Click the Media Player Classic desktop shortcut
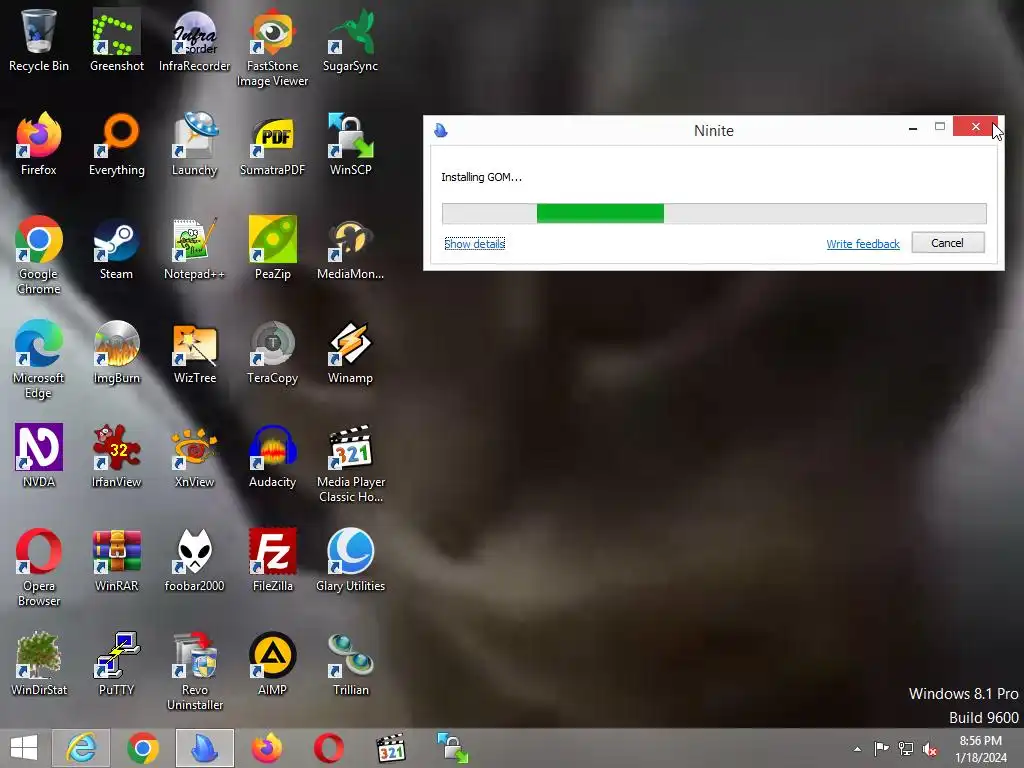The image size is (1024, 768). [x=351, y=464]
